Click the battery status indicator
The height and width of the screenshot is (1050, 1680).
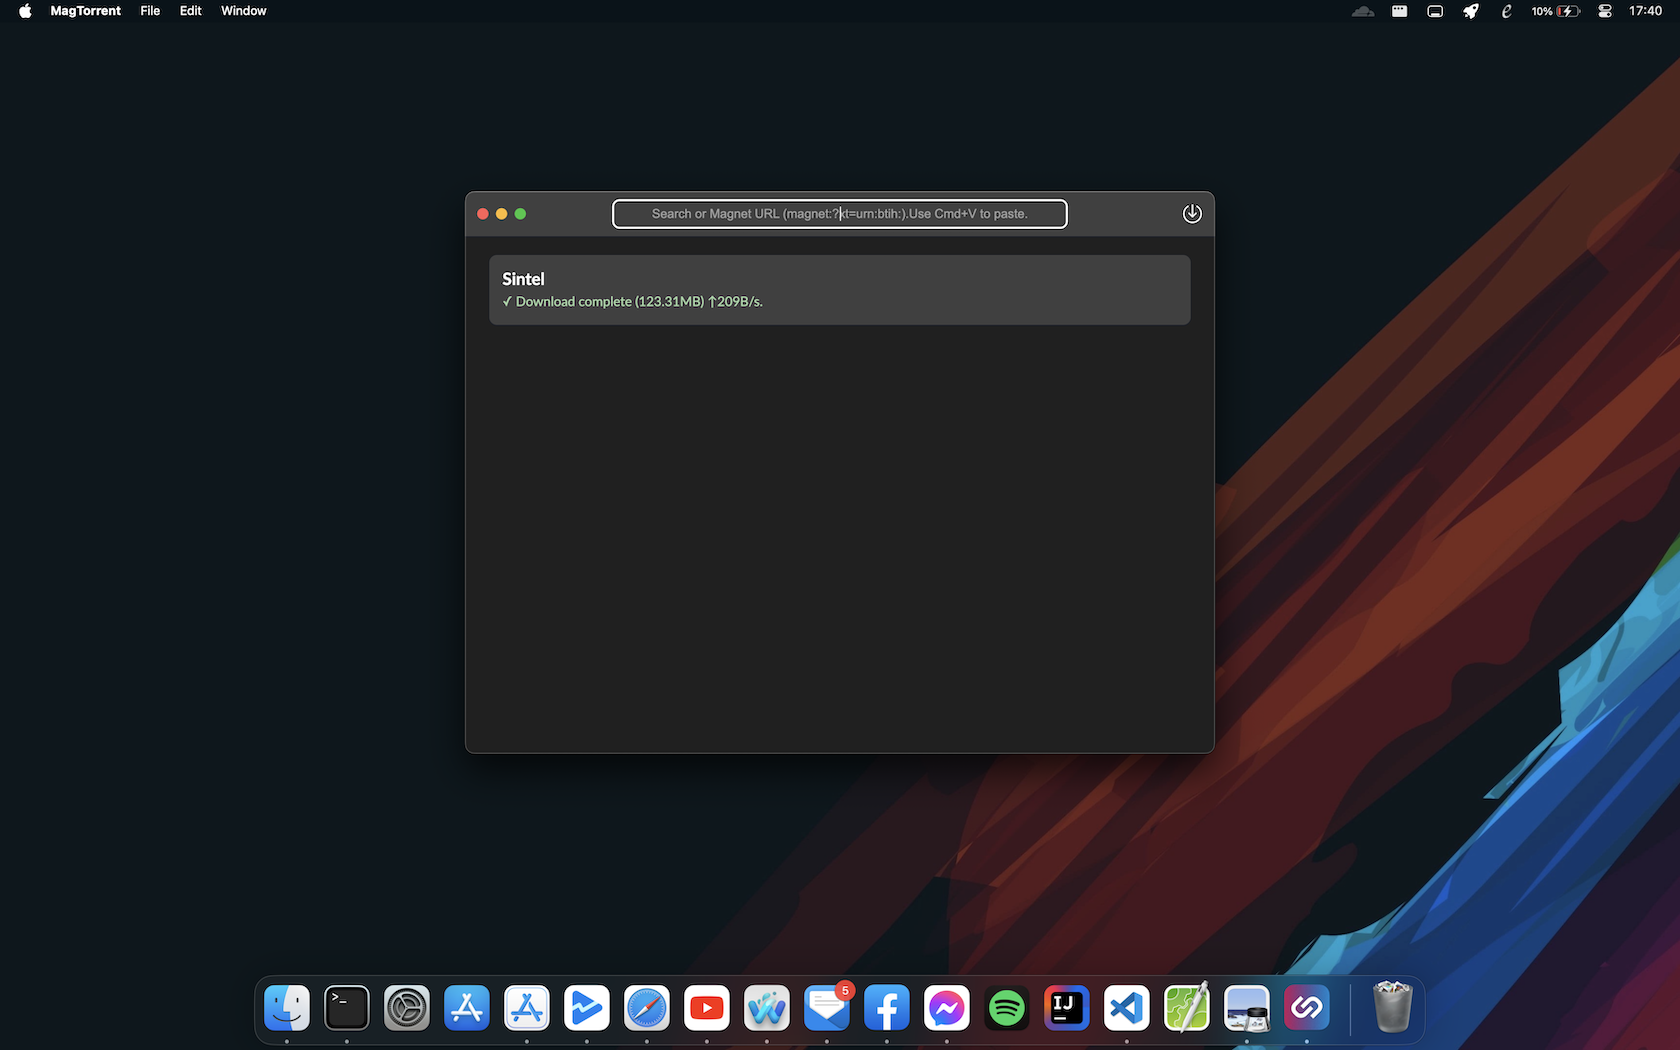(x=1555, y=11)
